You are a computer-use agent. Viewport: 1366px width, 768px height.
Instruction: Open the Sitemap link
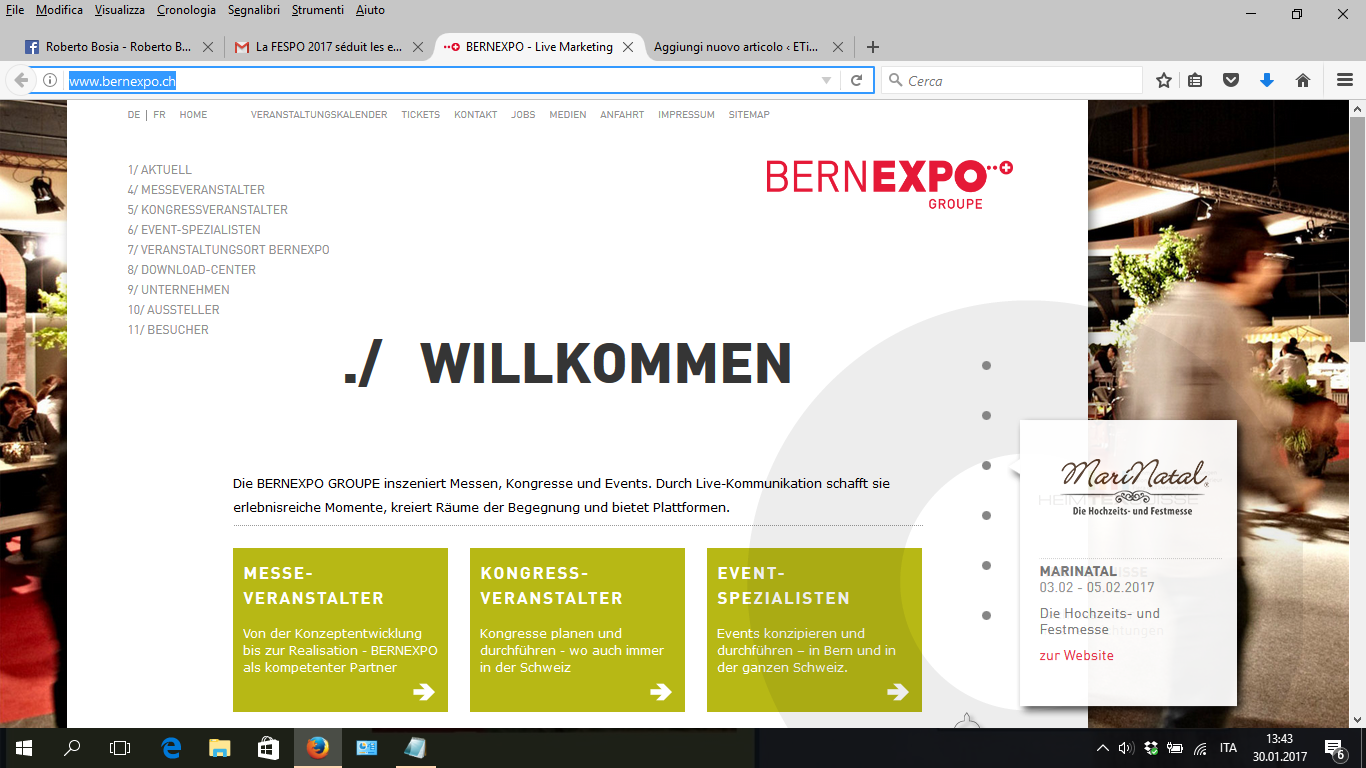click(749, 115)
